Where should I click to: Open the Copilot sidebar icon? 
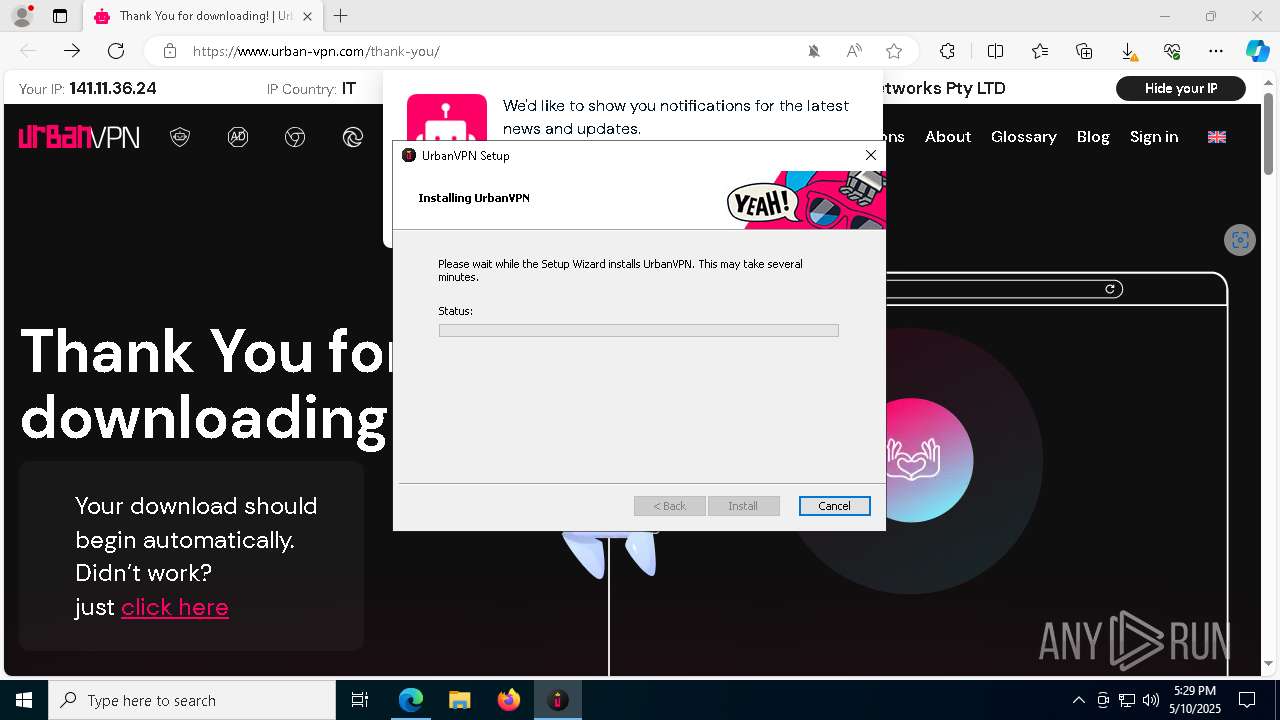(x=1257, y=51)
